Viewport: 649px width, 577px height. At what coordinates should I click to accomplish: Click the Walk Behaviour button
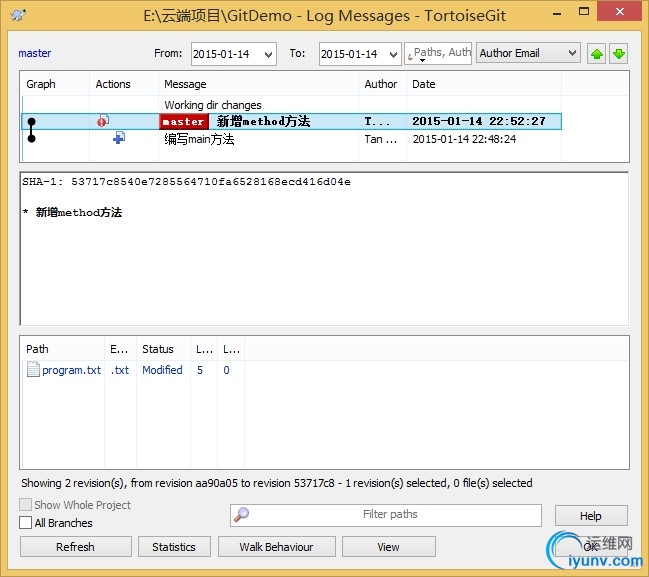pyautogui.click(x=276, y=547)
